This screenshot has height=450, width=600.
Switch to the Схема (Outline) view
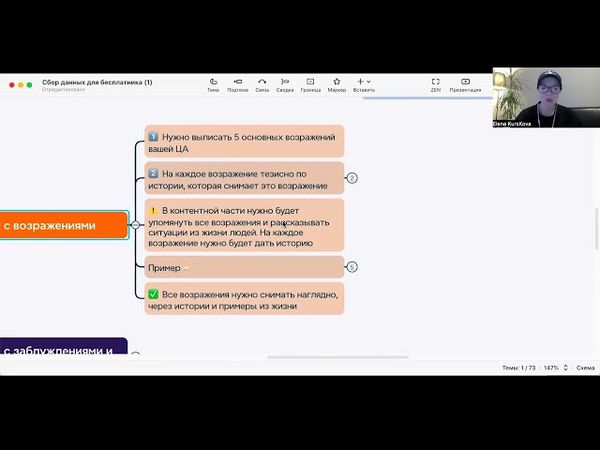[x=585, y=368]
